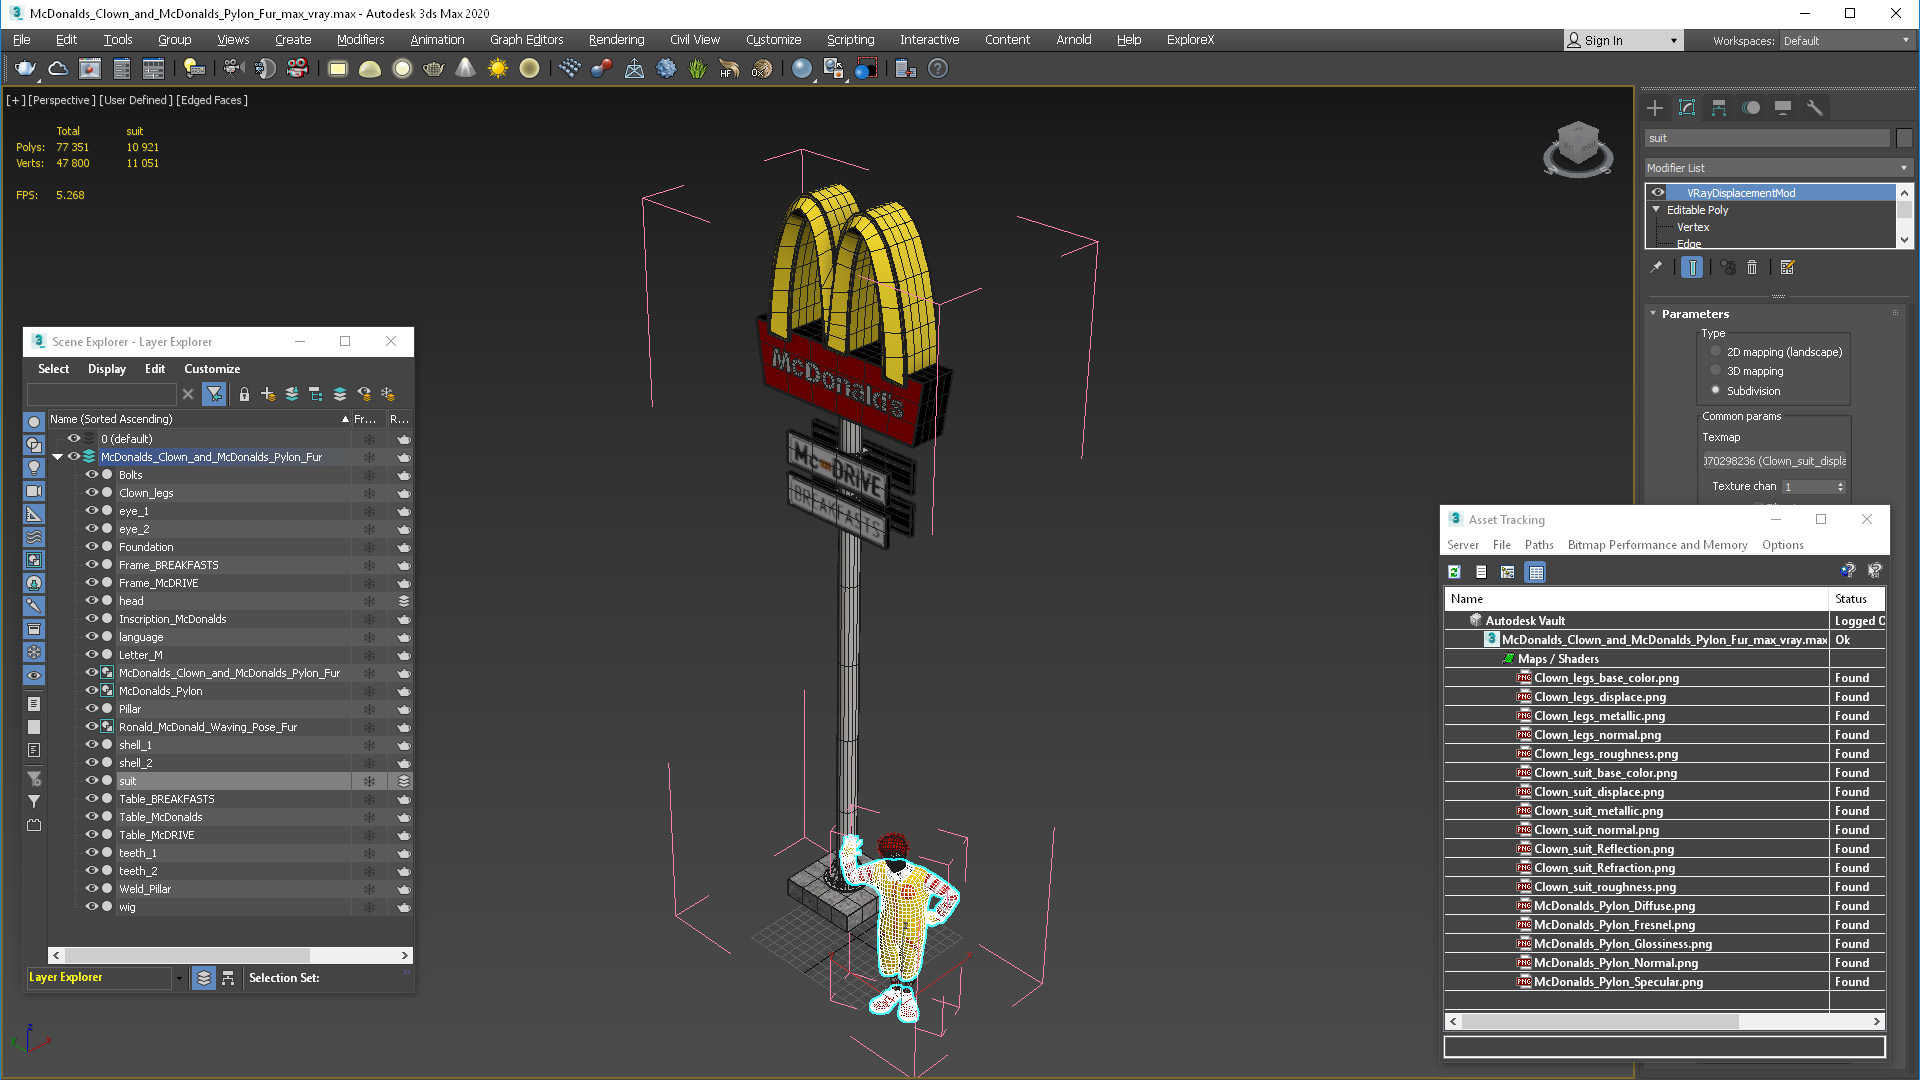The height and width of the screenshot is (1080, 1920).
Task: Toggle Scene Explorer selection sync filter button
Action: point(214,394)
